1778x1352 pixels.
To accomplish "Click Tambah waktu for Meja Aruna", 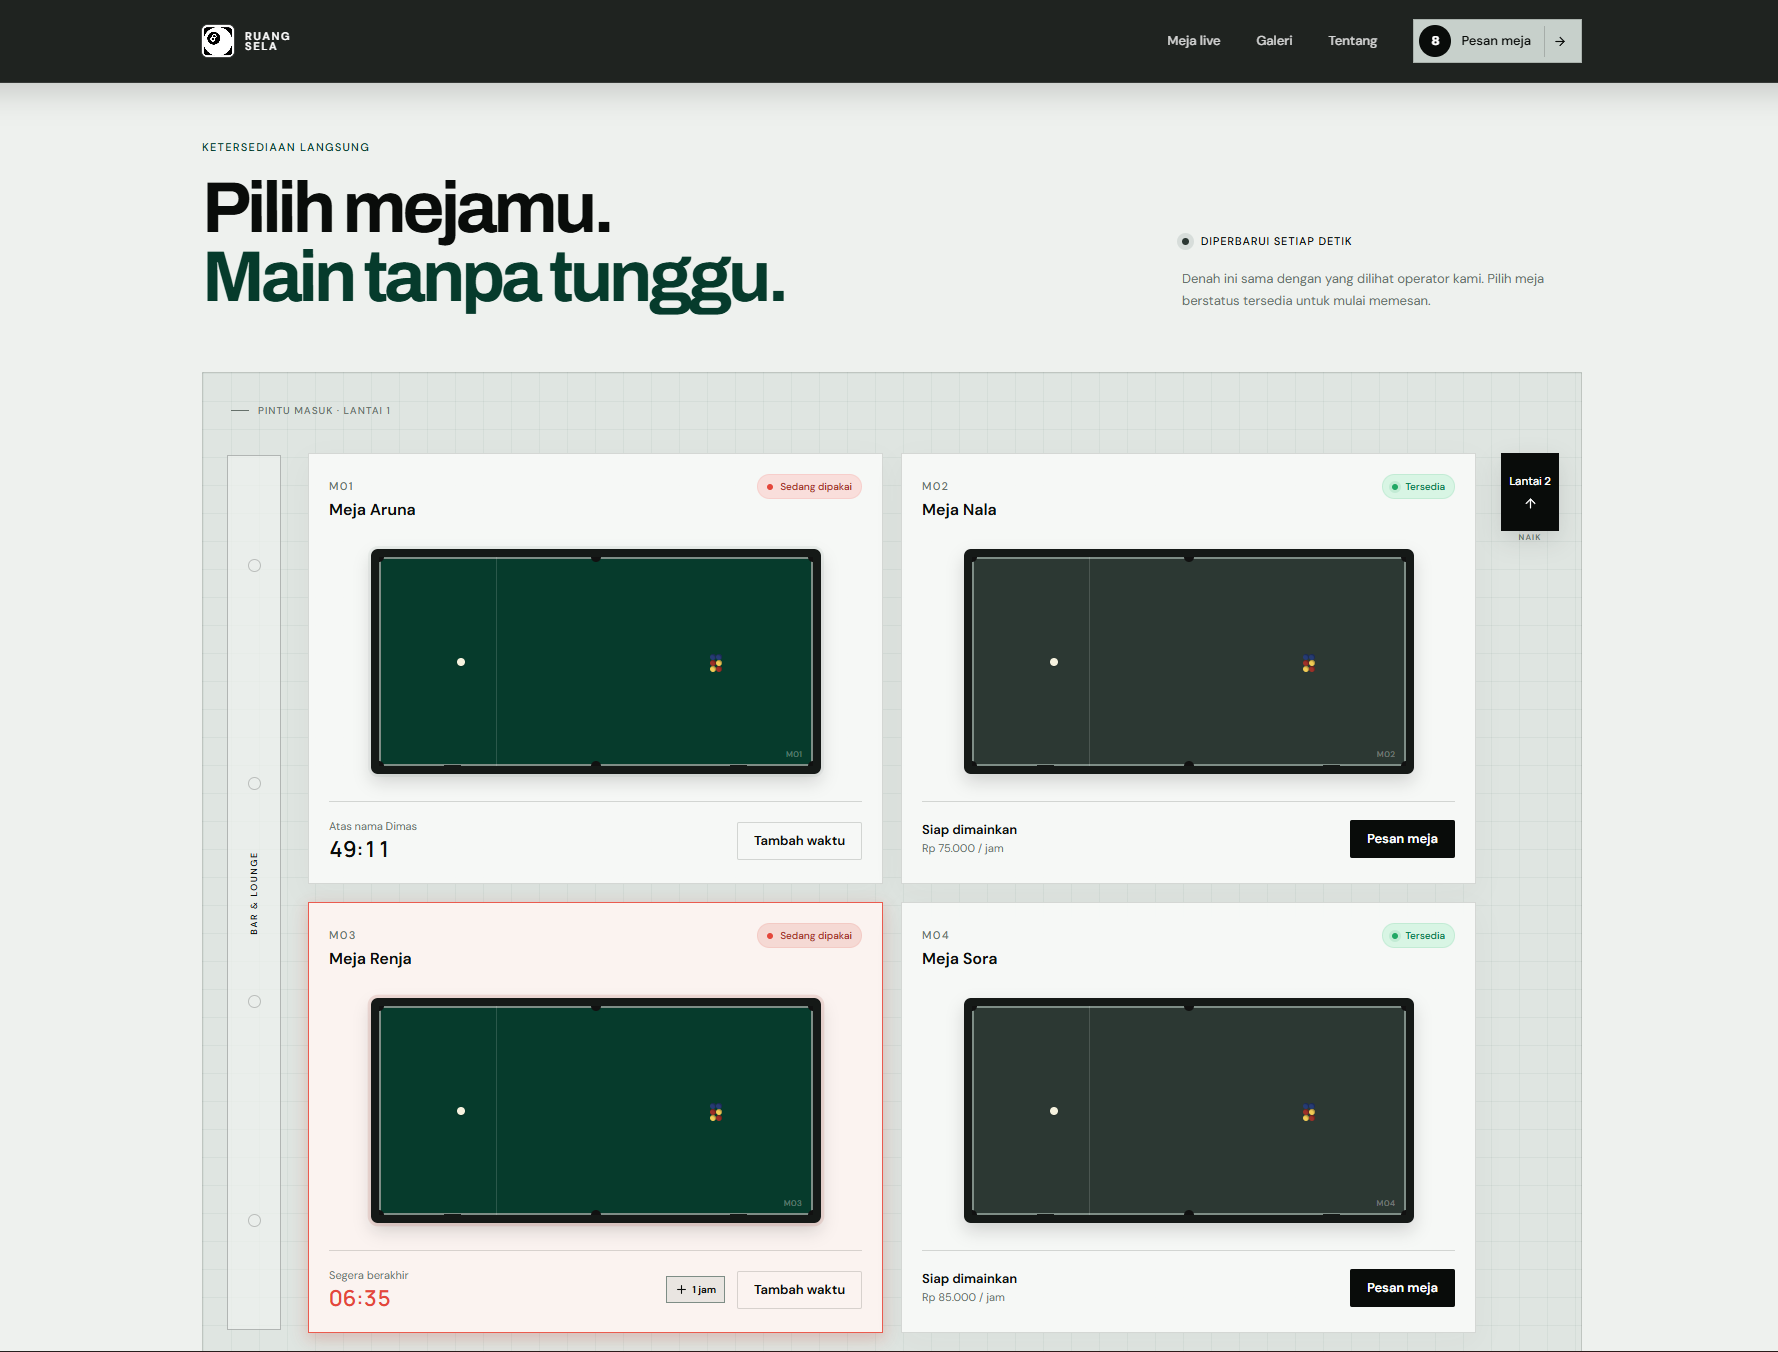I will 799,841.
